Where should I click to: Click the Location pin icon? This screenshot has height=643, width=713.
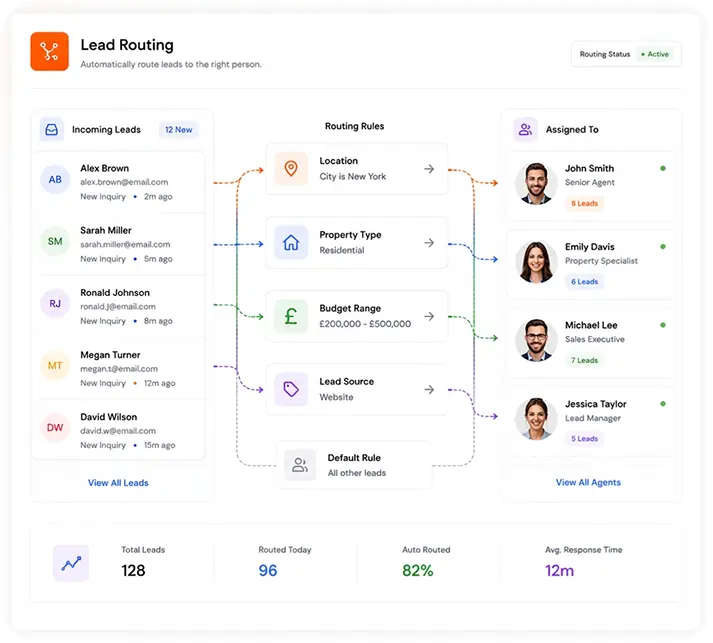coord(291,169)
